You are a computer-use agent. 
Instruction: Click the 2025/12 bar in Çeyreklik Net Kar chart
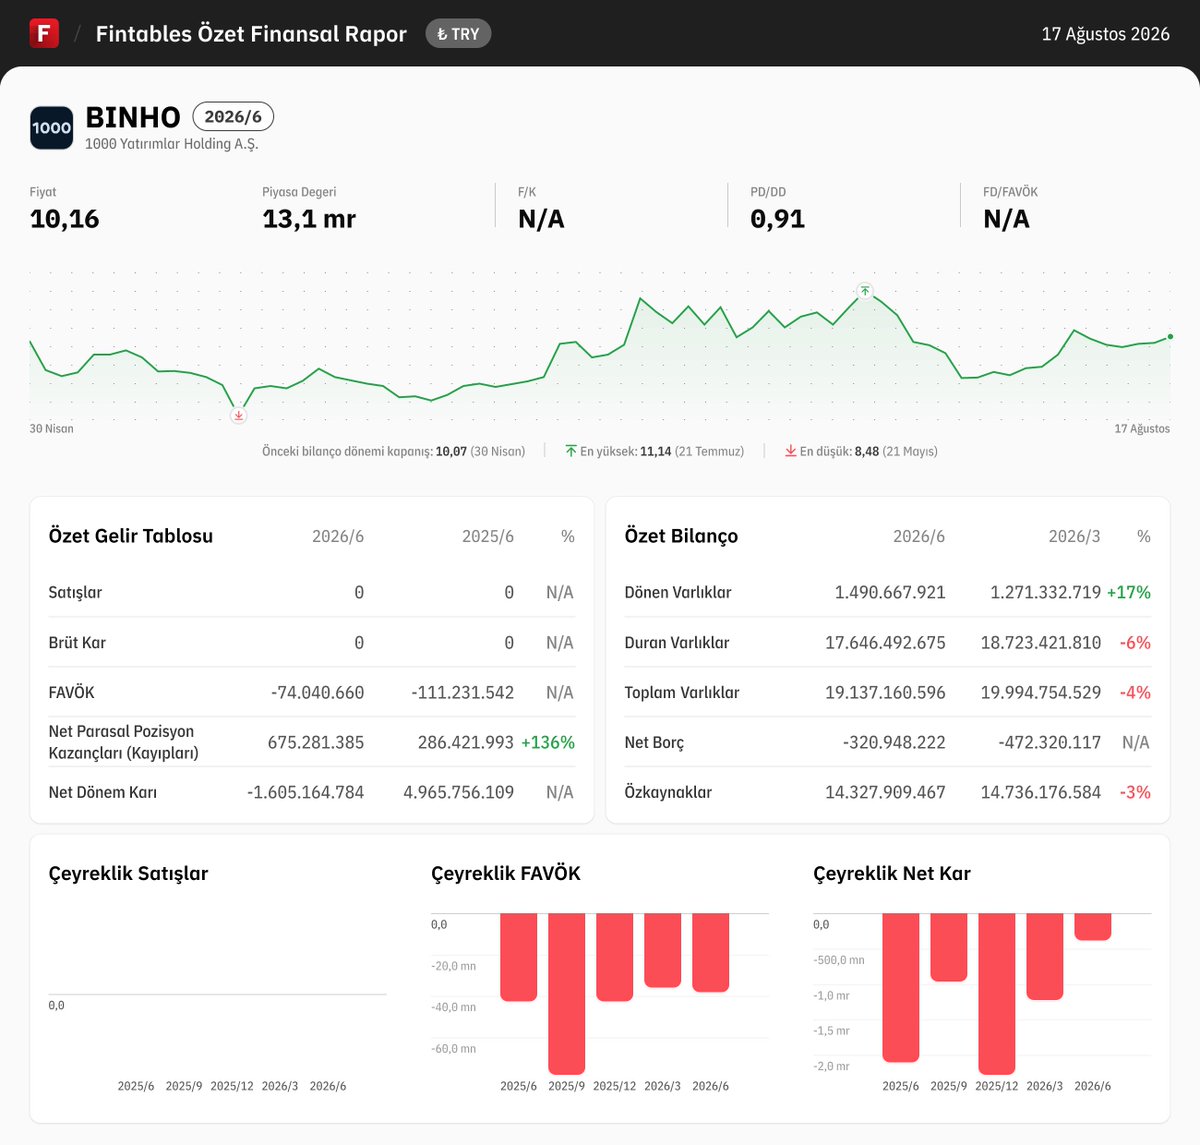tap(996, 994)
